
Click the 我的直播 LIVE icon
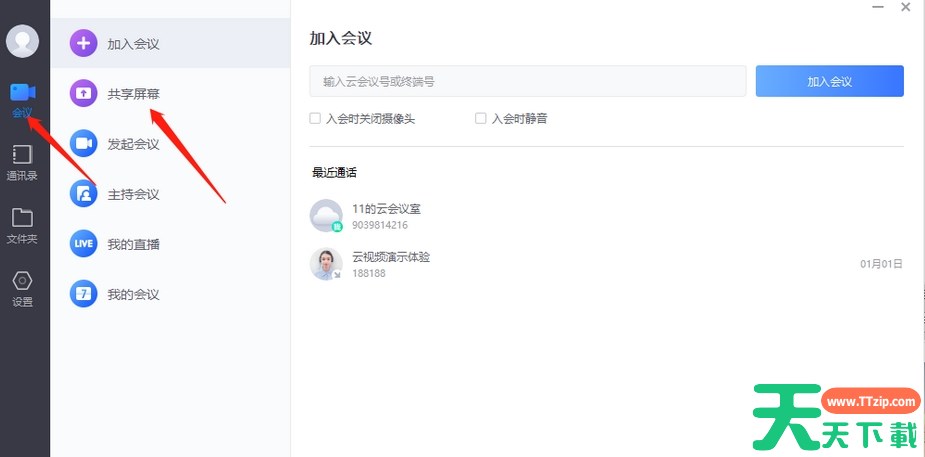coord(83,244)
